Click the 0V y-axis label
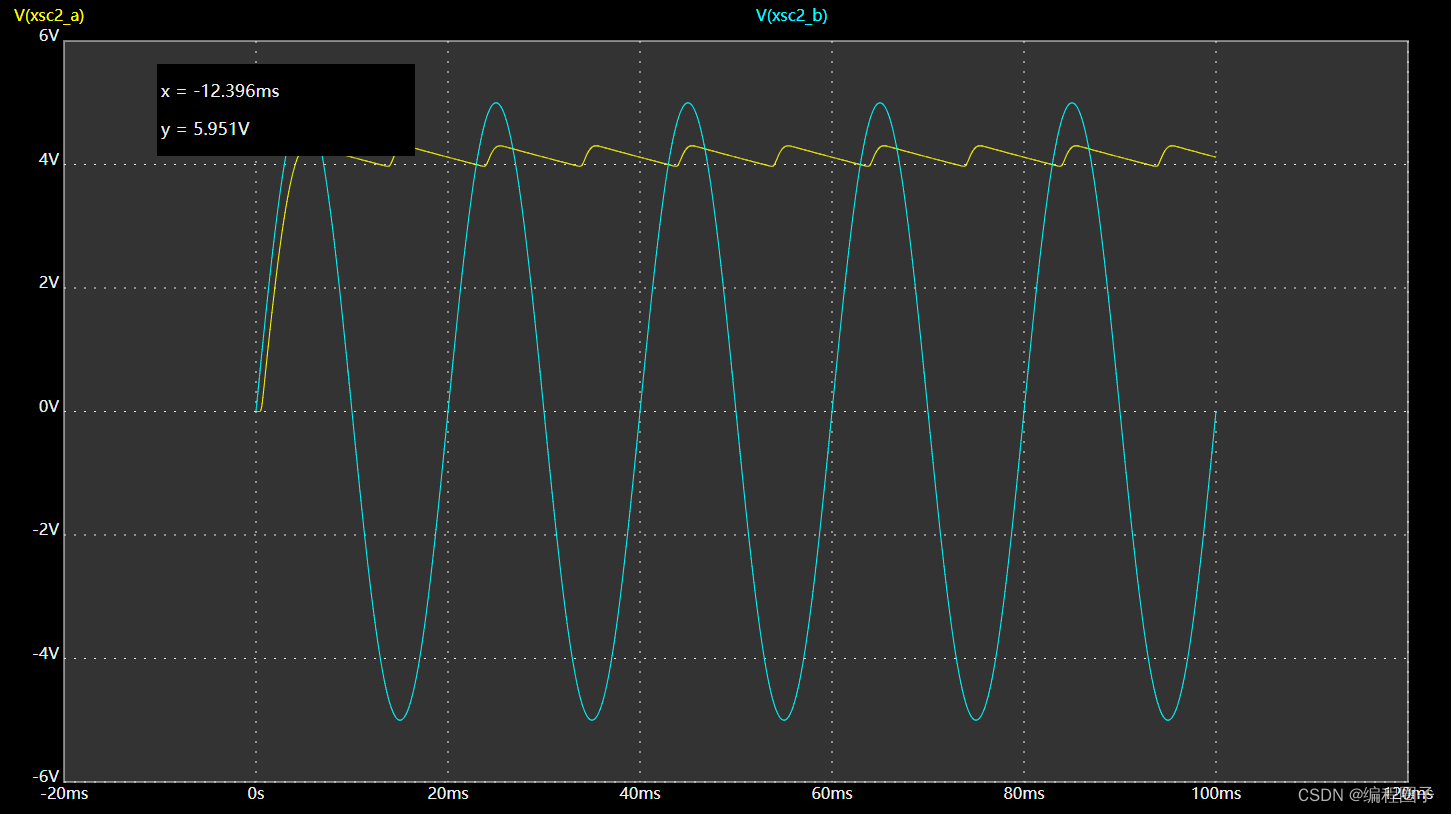 [49, 406]
